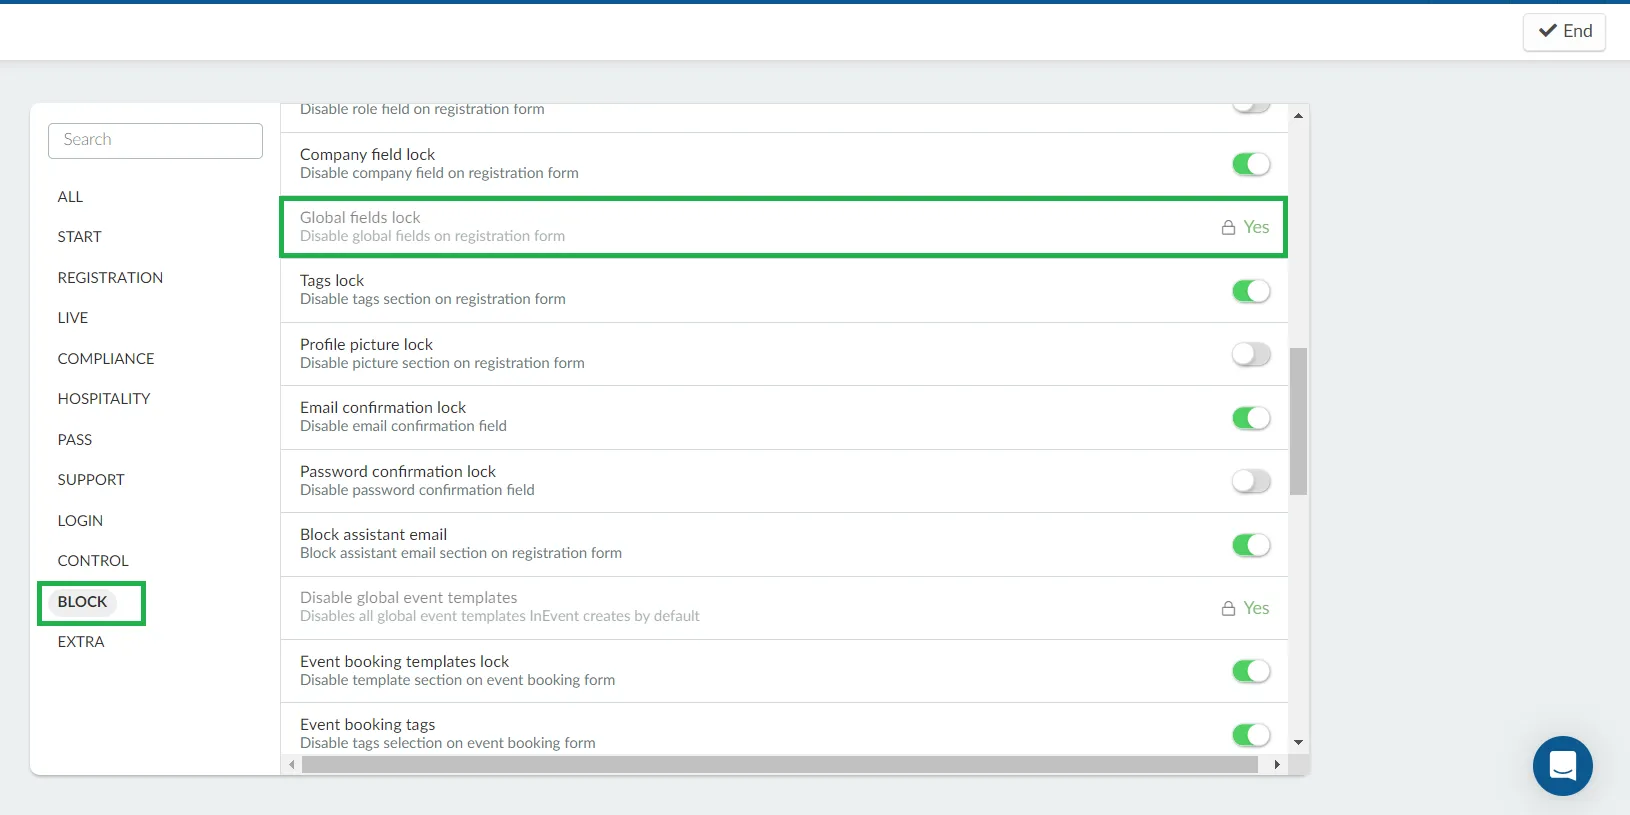
Task: Open the REGISTRATION category
Action: (110, 278)
